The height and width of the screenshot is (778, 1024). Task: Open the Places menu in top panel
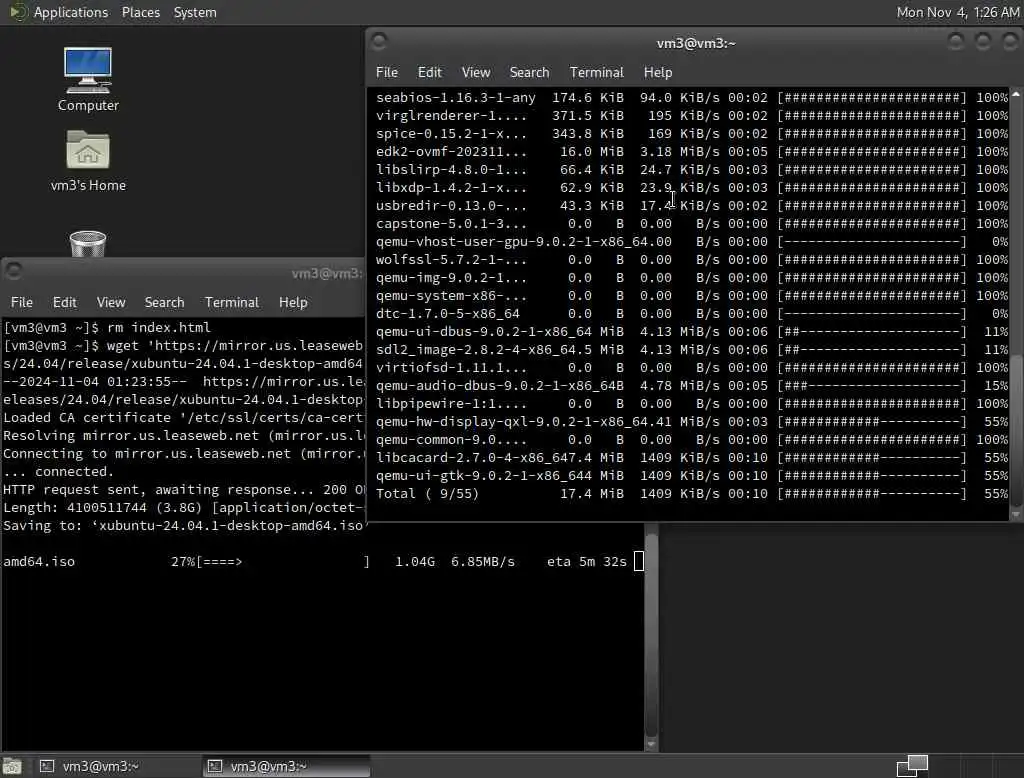[x=140, y=12]
